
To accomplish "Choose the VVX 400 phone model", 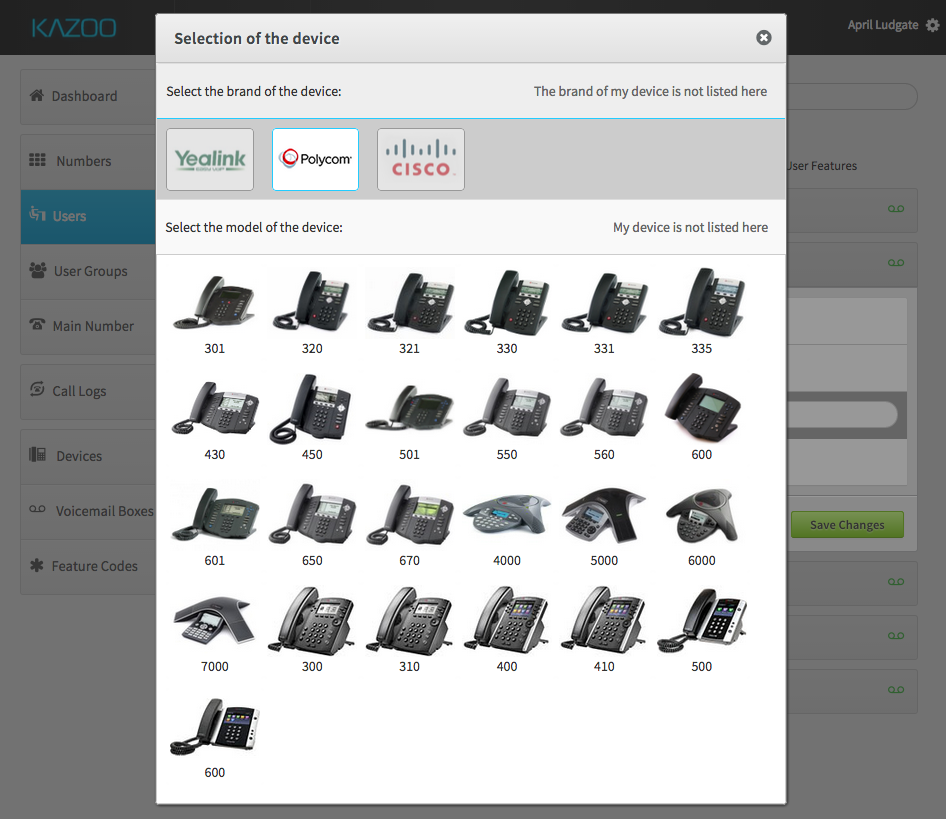I will (507, 630).
